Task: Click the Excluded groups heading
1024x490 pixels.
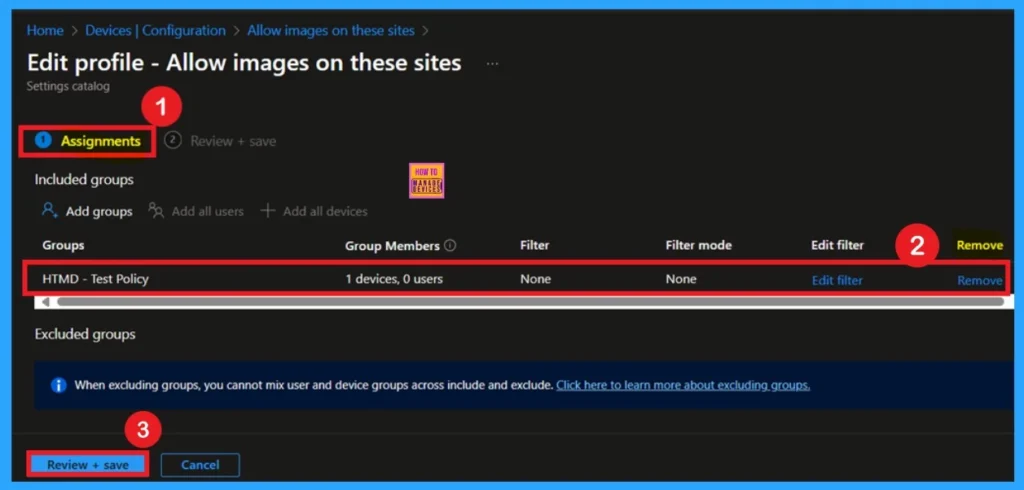Action: pos(85,334)
